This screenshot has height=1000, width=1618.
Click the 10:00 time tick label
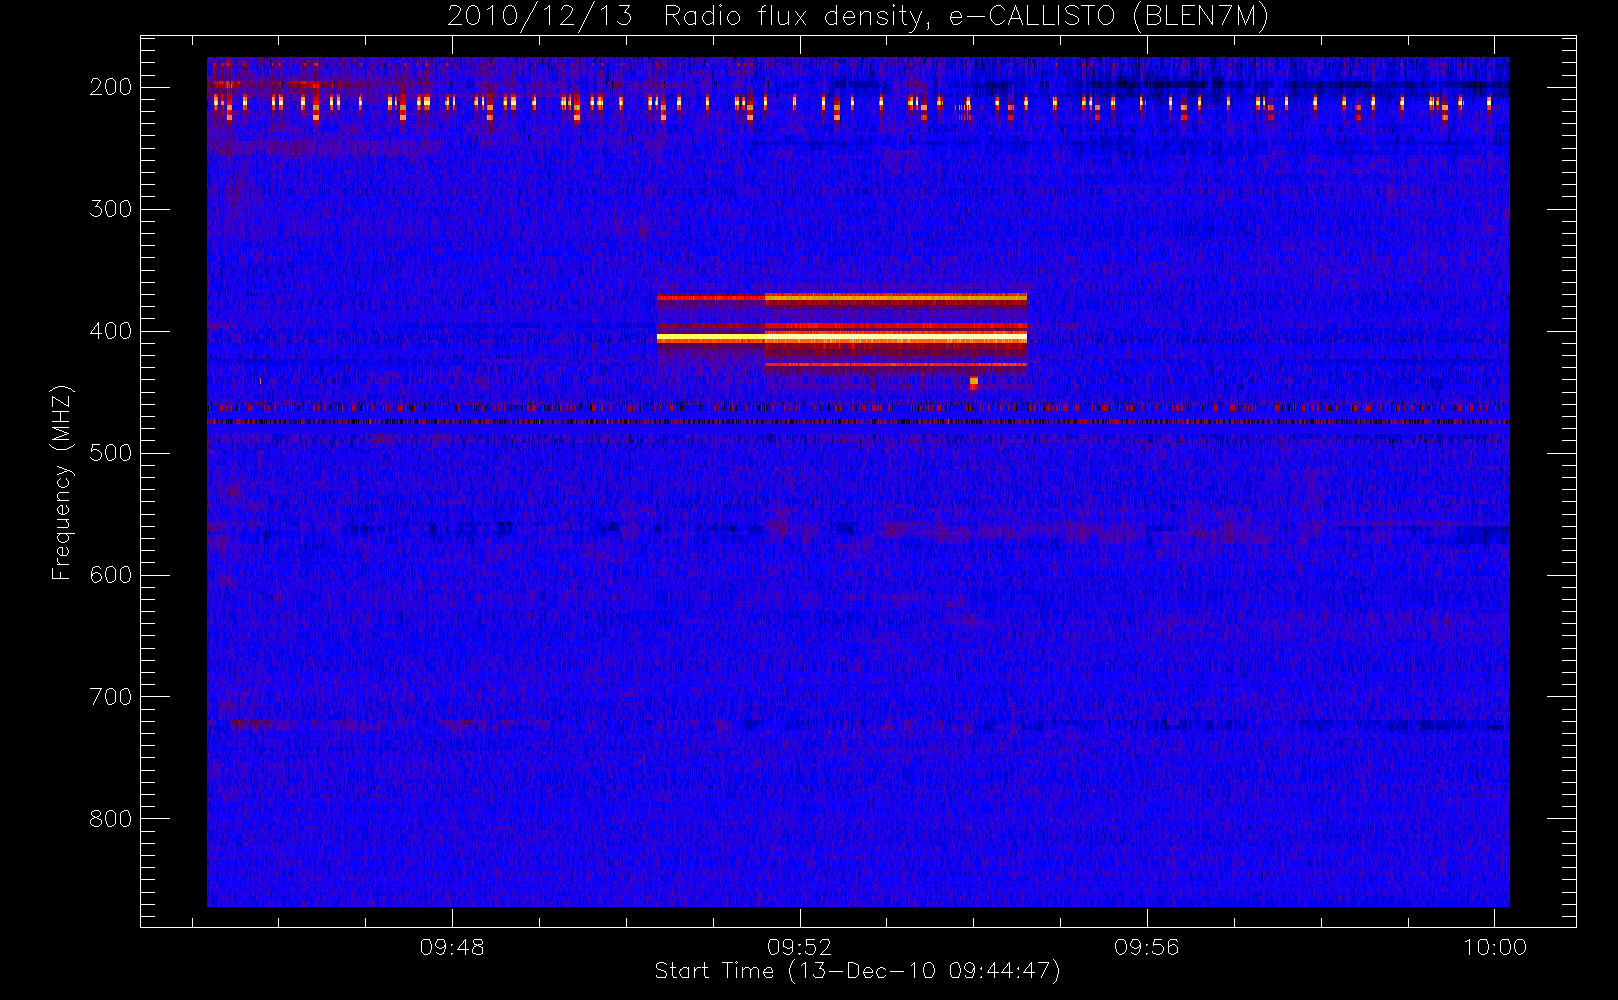[x=1495, y=947]
